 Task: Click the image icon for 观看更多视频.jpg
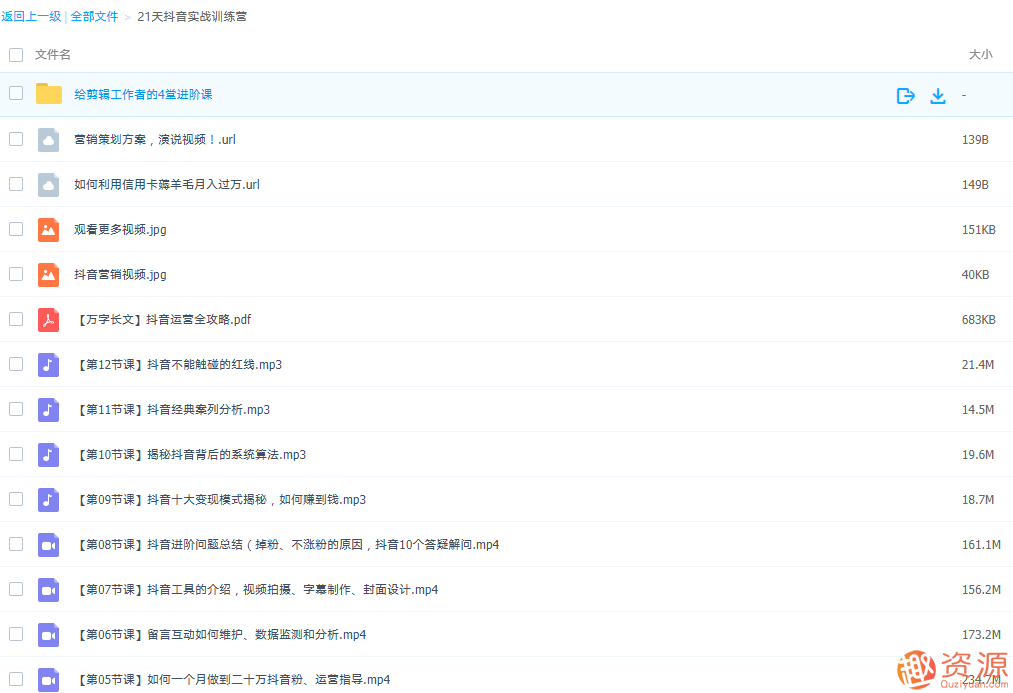48,230
